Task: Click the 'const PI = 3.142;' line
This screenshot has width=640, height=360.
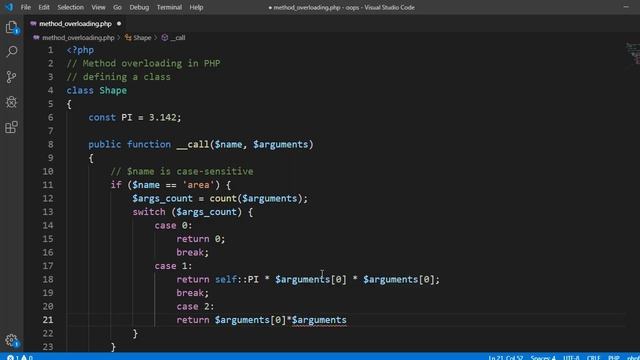Action: pos(135,118)
